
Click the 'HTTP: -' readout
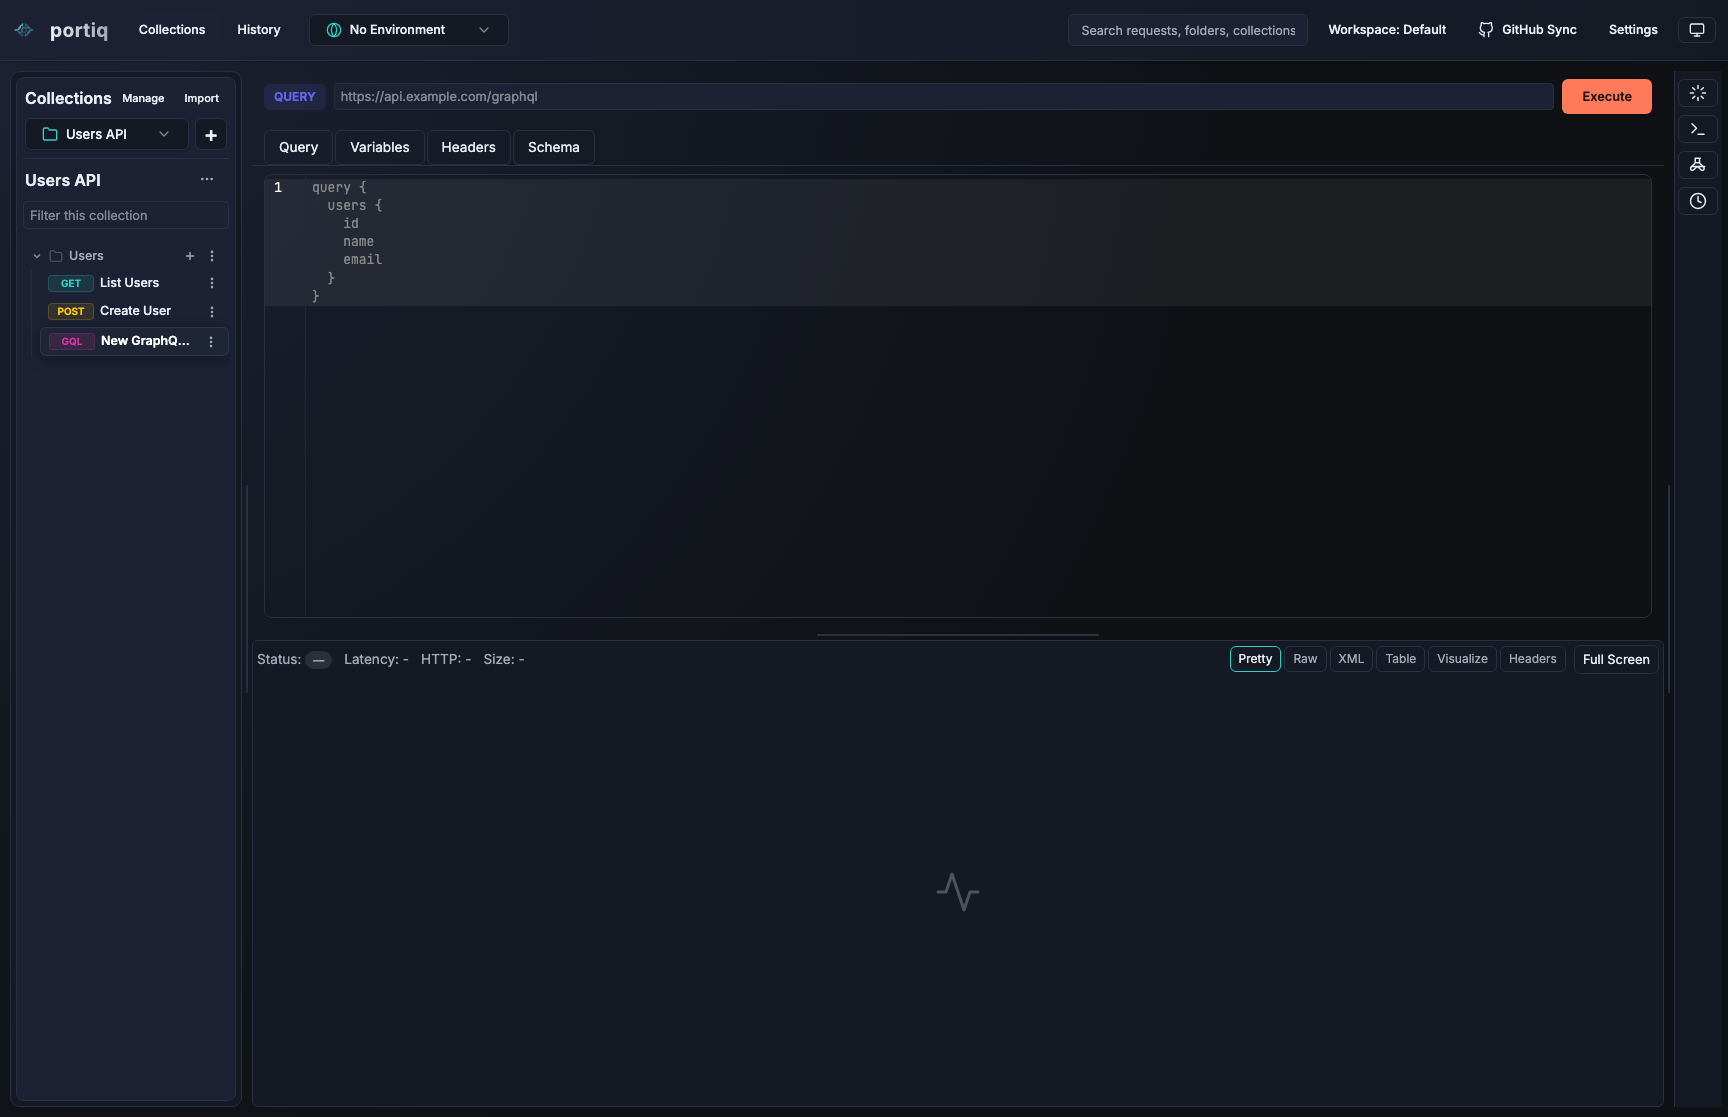[x=446, y=660]
